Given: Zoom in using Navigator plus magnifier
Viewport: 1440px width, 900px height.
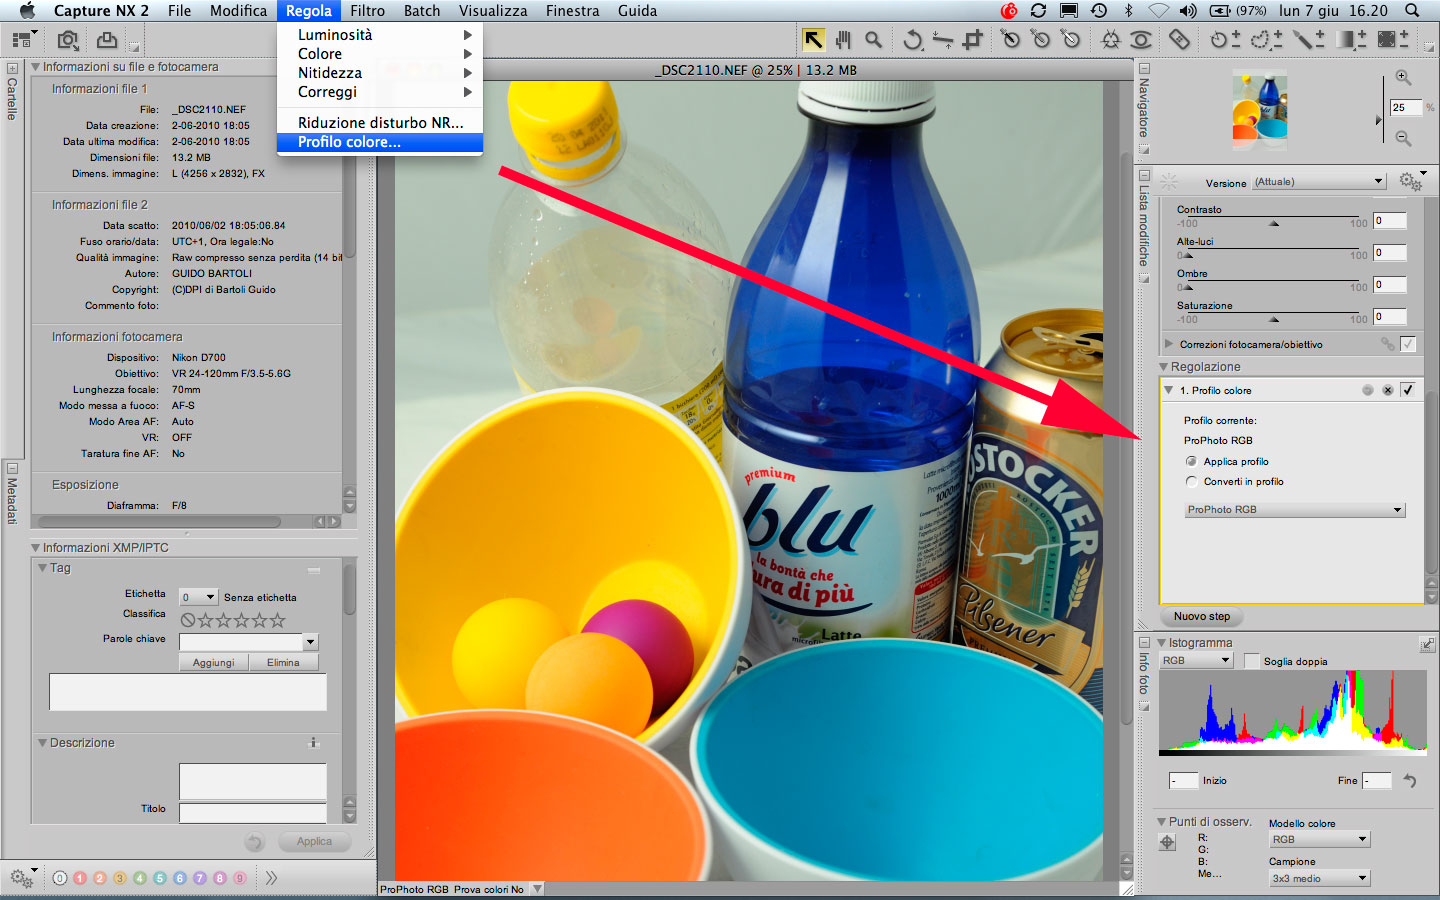Looking at the screenshot, I should [1403, 78].
